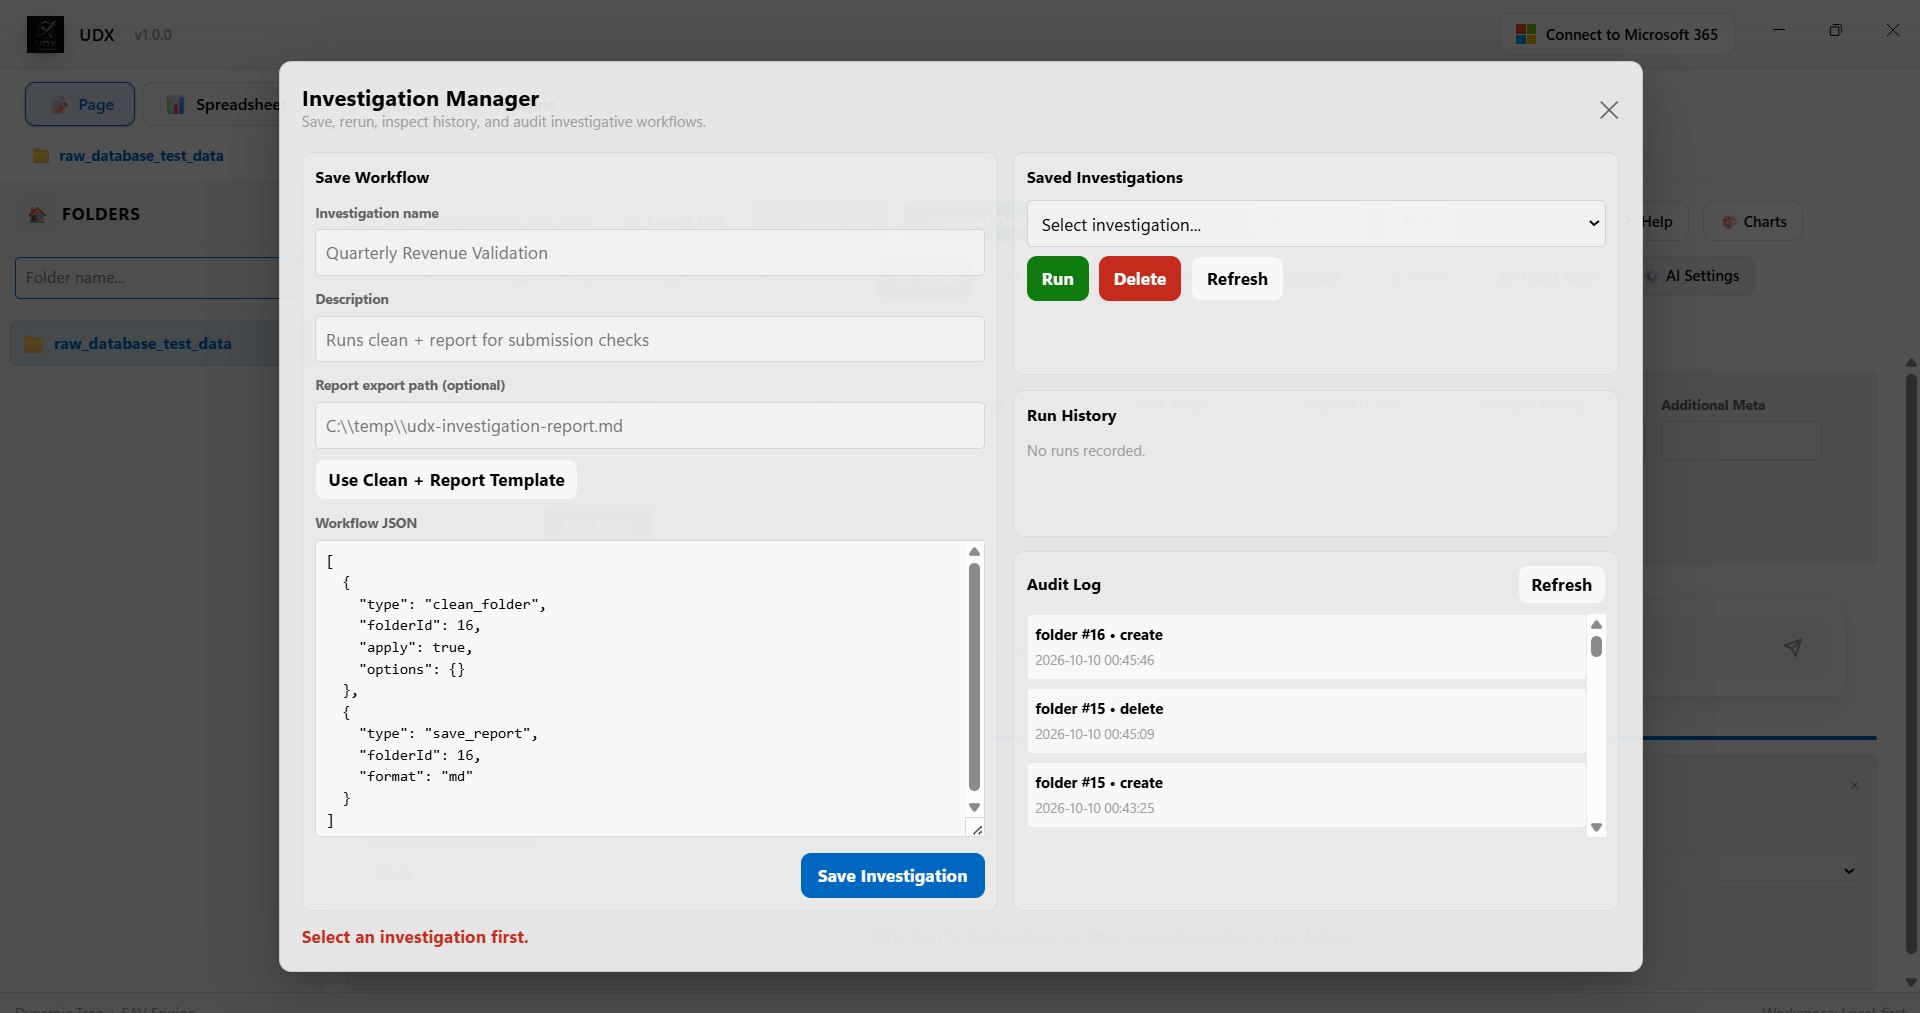Switch to the Page tab
Viewport: 1920px width, 1013px height.
tap(80, 104)
